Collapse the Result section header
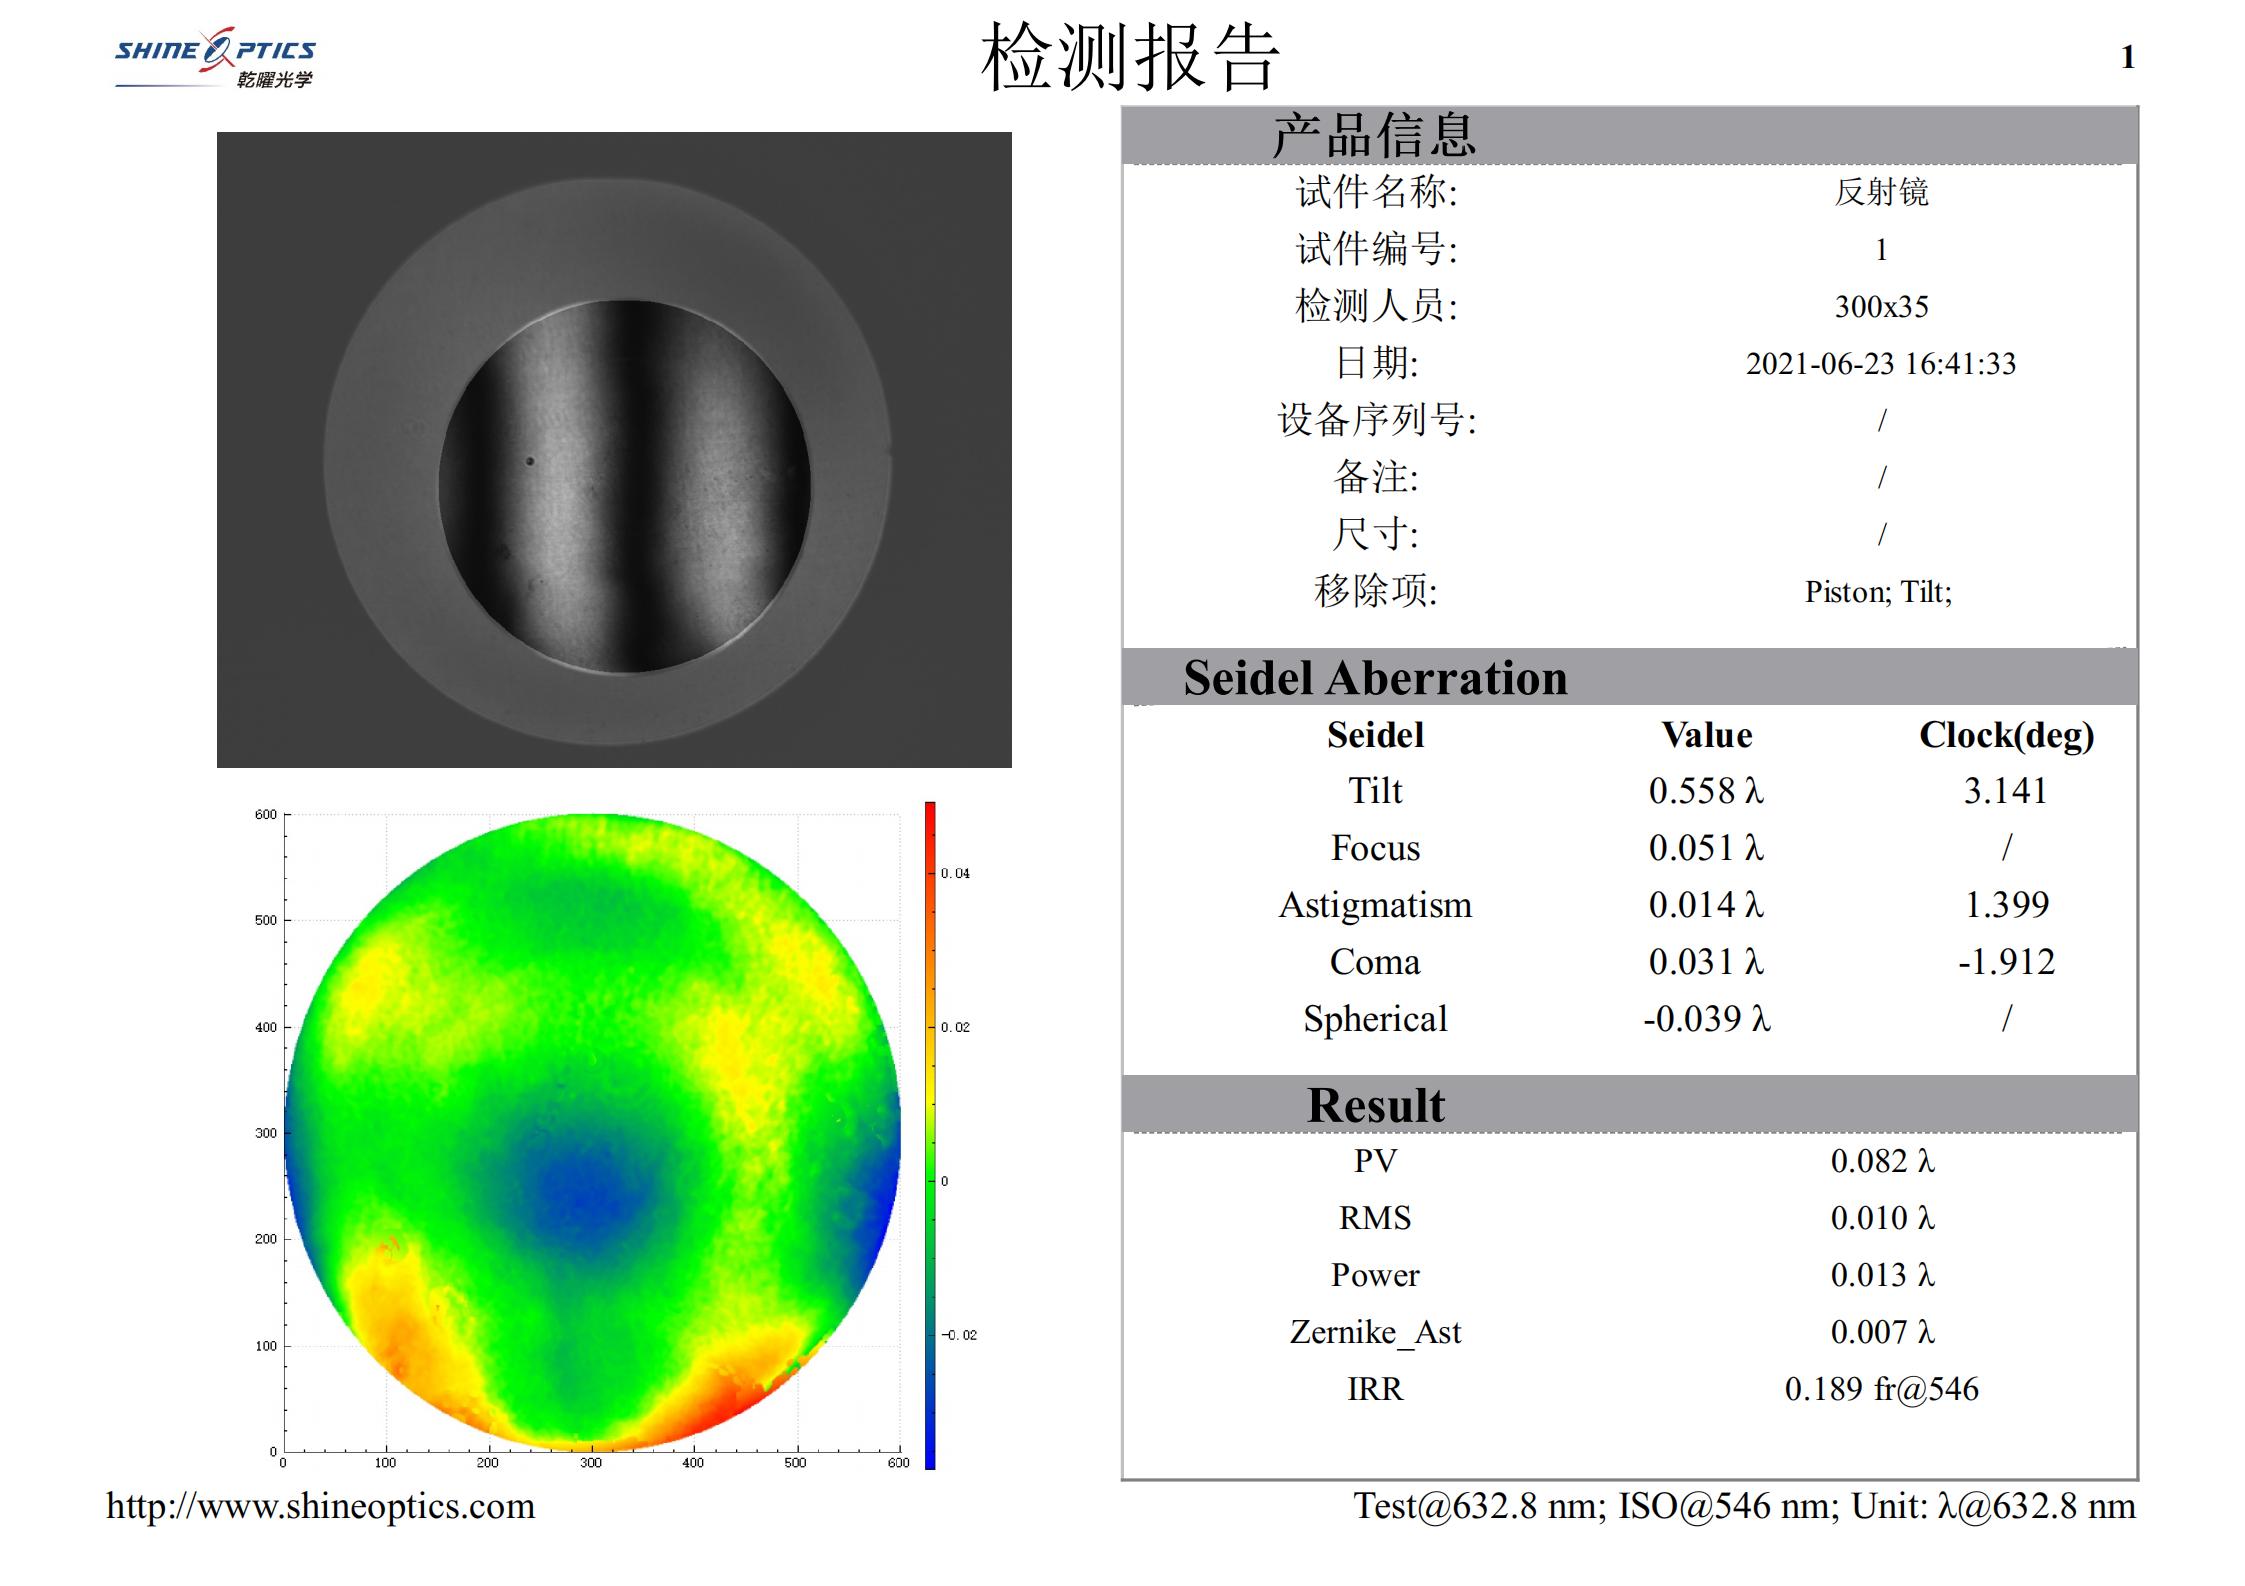The height and width of the screenshot is (1586, 2245). [x=1378, y=1105]
